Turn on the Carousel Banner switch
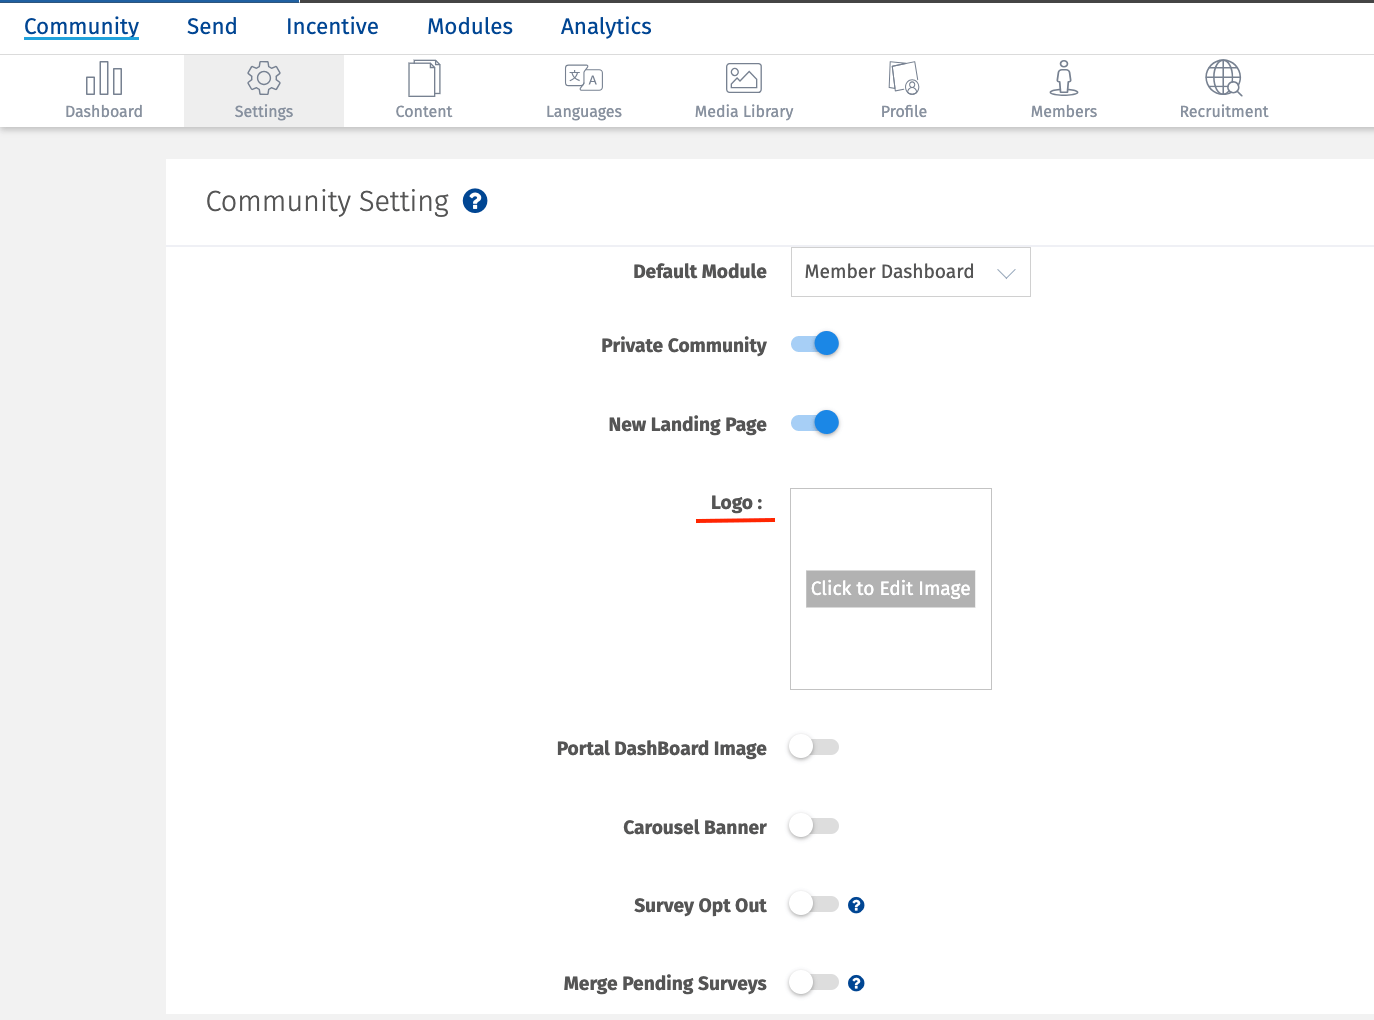 tap(813, 826)
